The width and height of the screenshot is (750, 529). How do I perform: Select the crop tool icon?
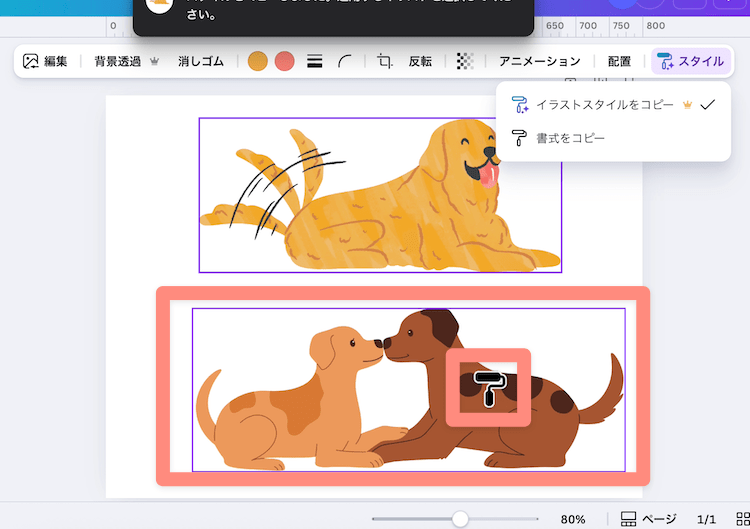click(x=385, y=61)
